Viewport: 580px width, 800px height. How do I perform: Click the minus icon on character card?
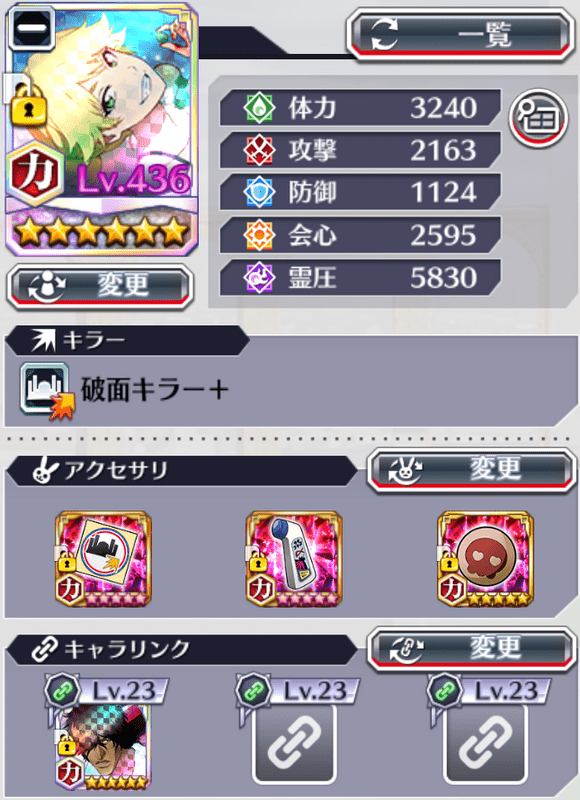(x=32, y=29)
